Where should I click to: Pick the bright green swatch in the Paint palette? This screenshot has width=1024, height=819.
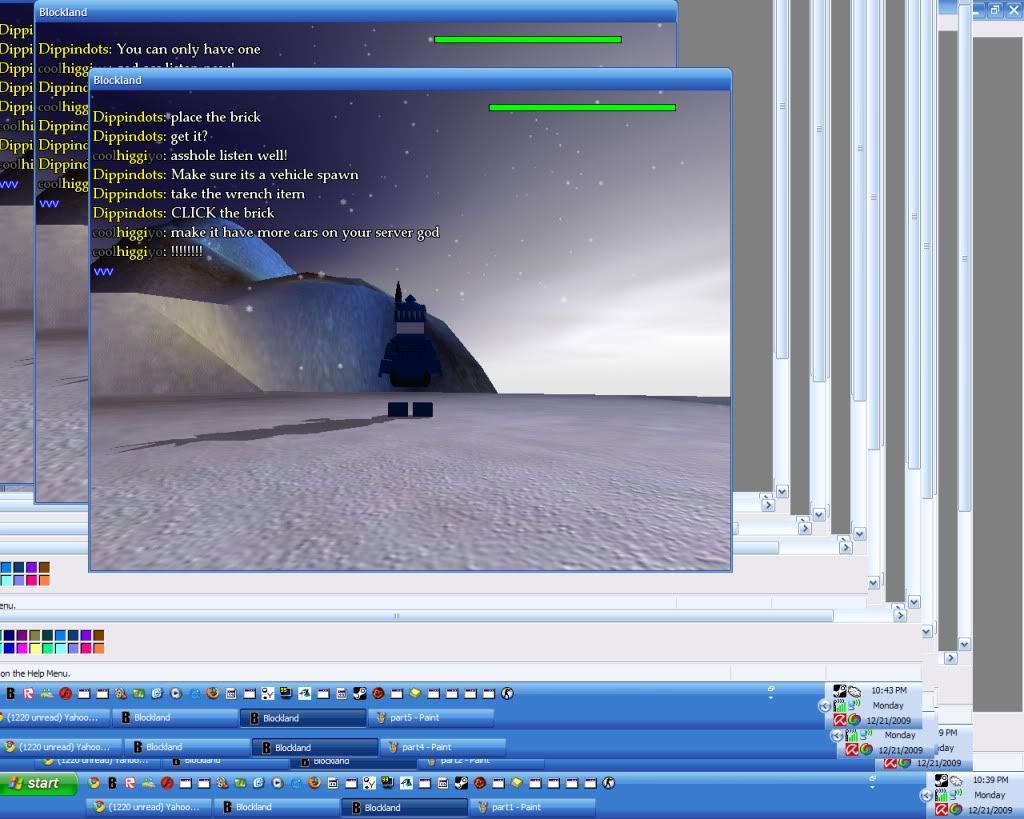coord(48,648)
